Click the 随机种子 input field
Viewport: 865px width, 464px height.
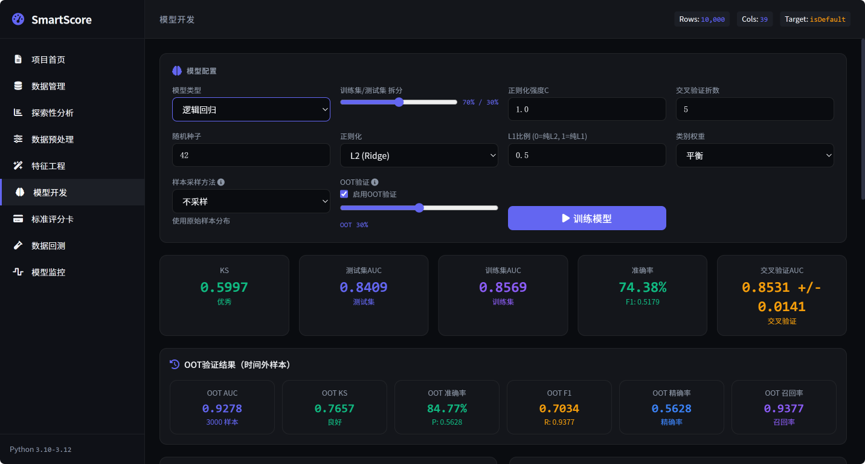pyautogui.click(x=251, y=155)
